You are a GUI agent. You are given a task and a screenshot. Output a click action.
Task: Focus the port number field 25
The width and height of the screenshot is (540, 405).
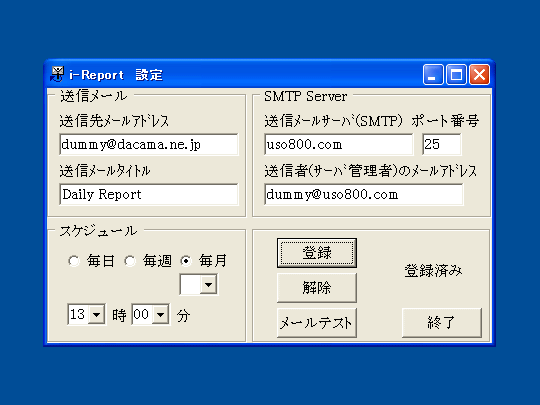[442, 145]
